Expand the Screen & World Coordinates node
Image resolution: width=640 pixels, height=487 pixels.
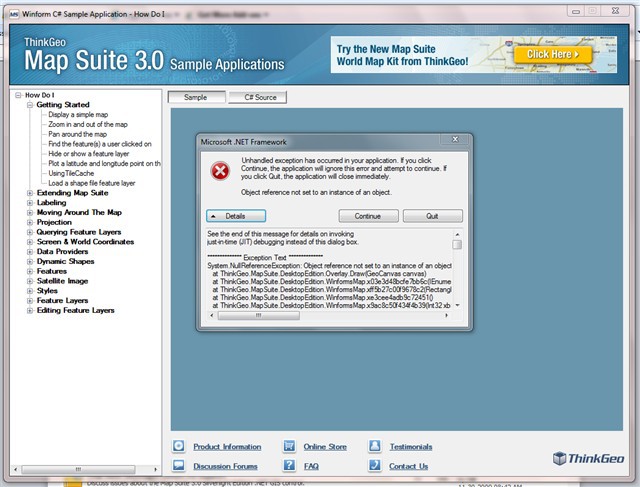pos(30,242)
